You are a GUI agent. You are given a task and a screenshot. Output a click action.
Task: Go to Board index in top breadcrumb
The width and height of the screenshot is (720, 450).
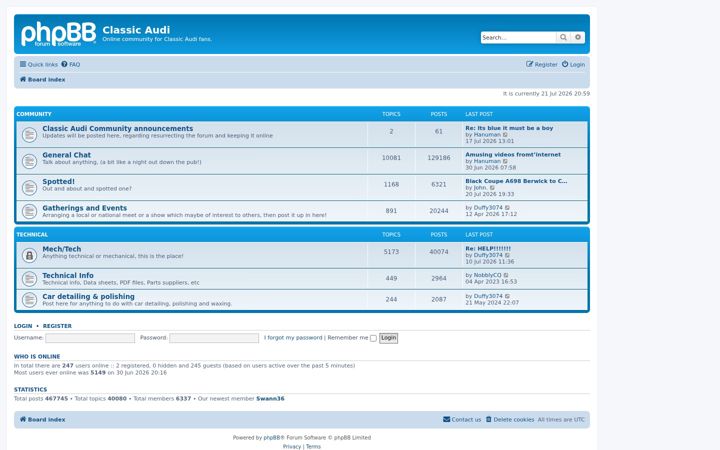coord(42,79)
